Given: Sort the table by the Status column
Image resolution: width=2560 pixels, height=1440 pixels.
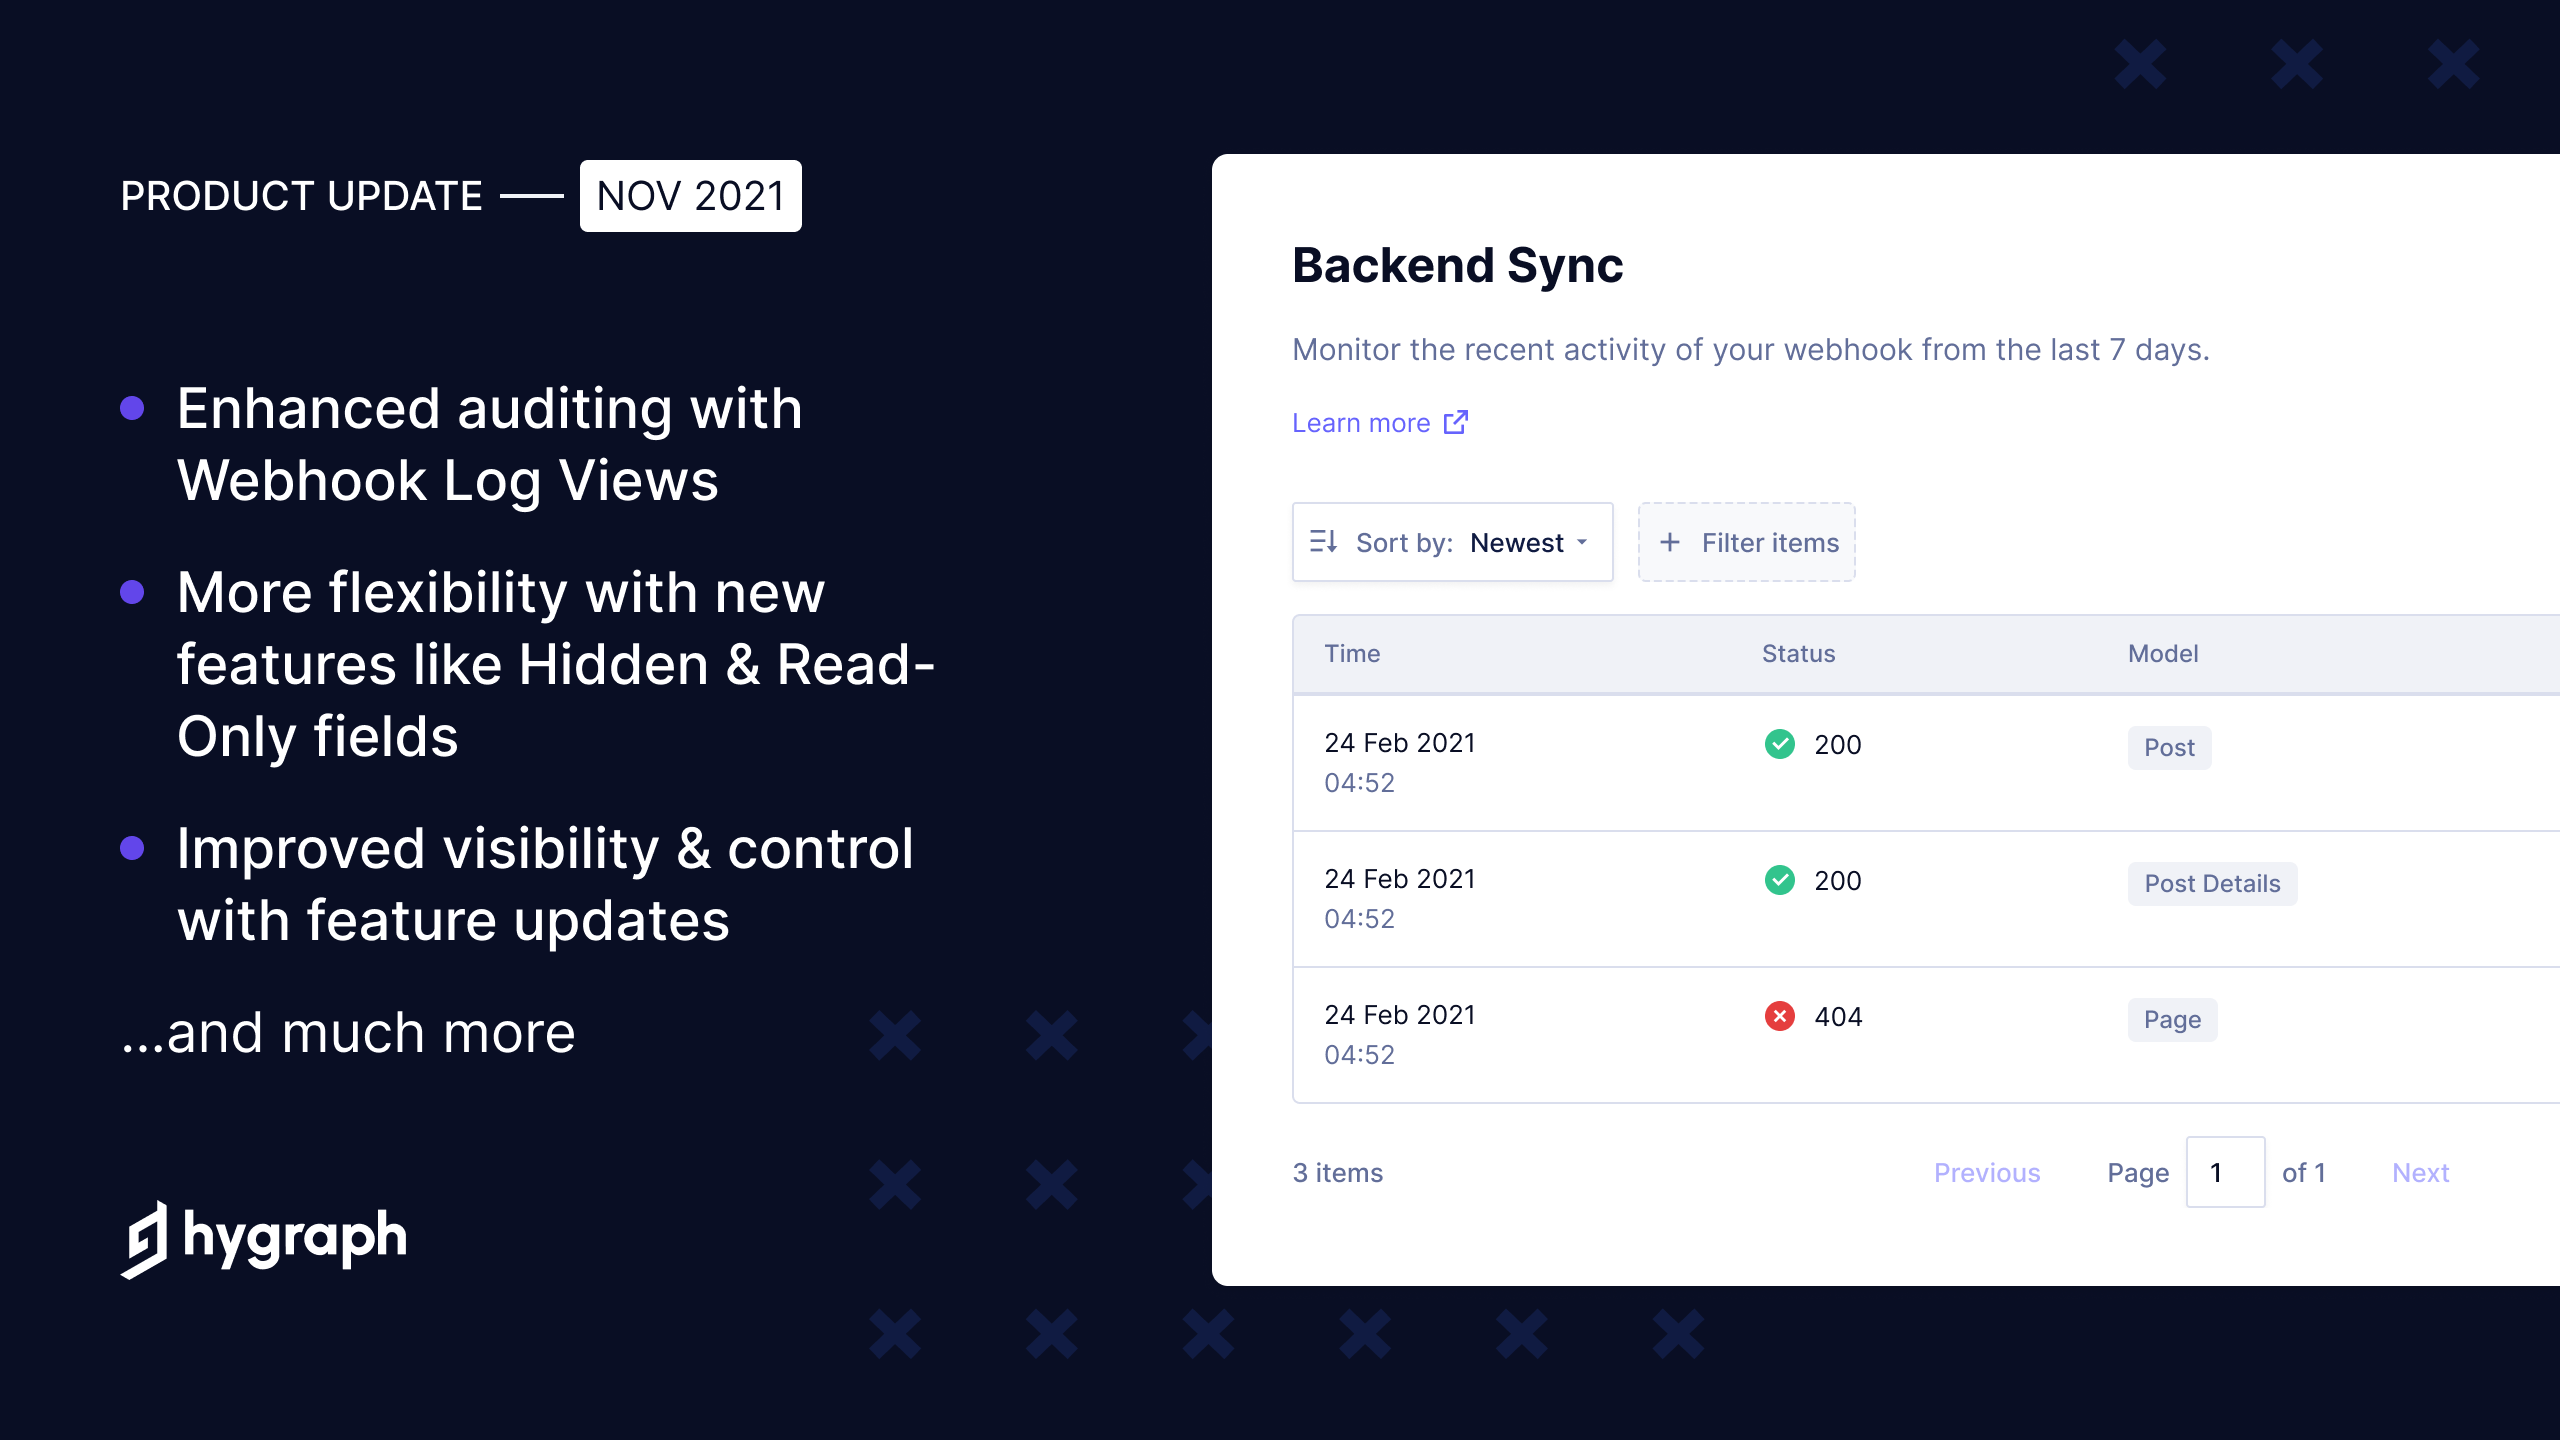Looking at the screenshot, I should 1797,653.
